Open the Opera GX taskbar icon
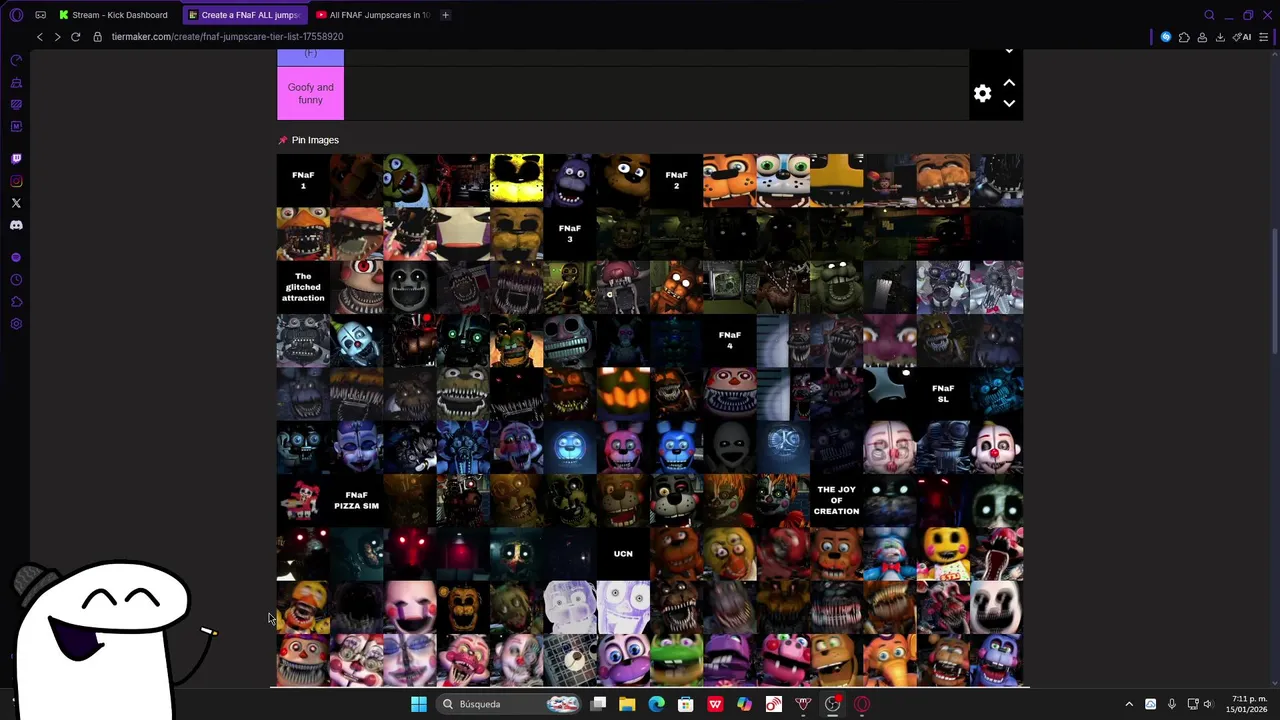Viewport: 1280px width, 720px height. (862, 704)
